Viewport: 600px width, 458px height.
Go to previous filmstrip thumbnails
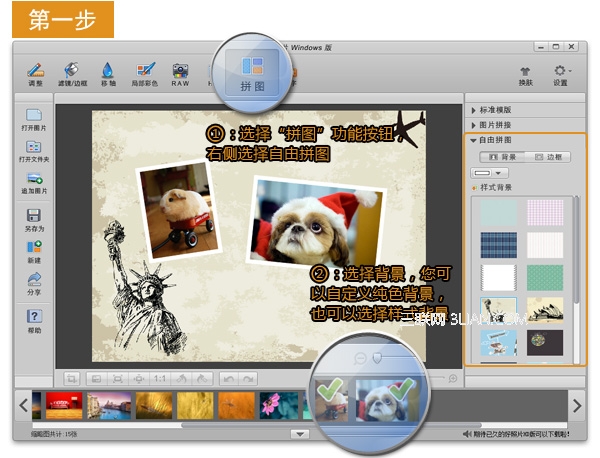click(24, 405)
